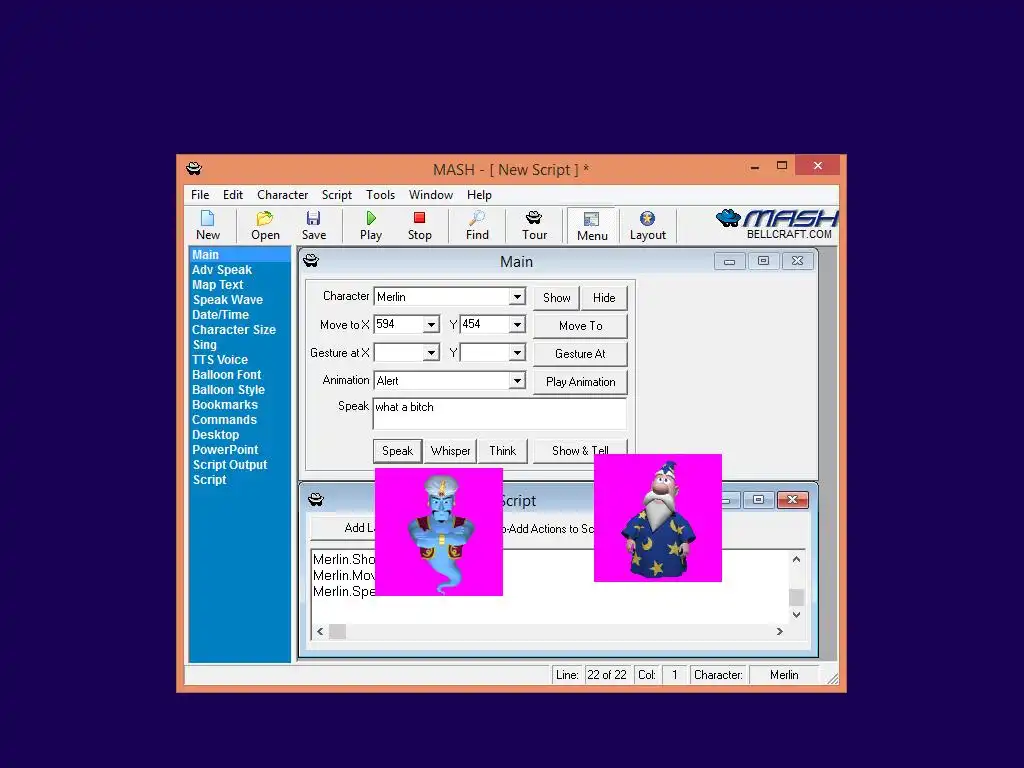Stop script playback
This screenshot has width=1024, height=768.
point(420,225)
